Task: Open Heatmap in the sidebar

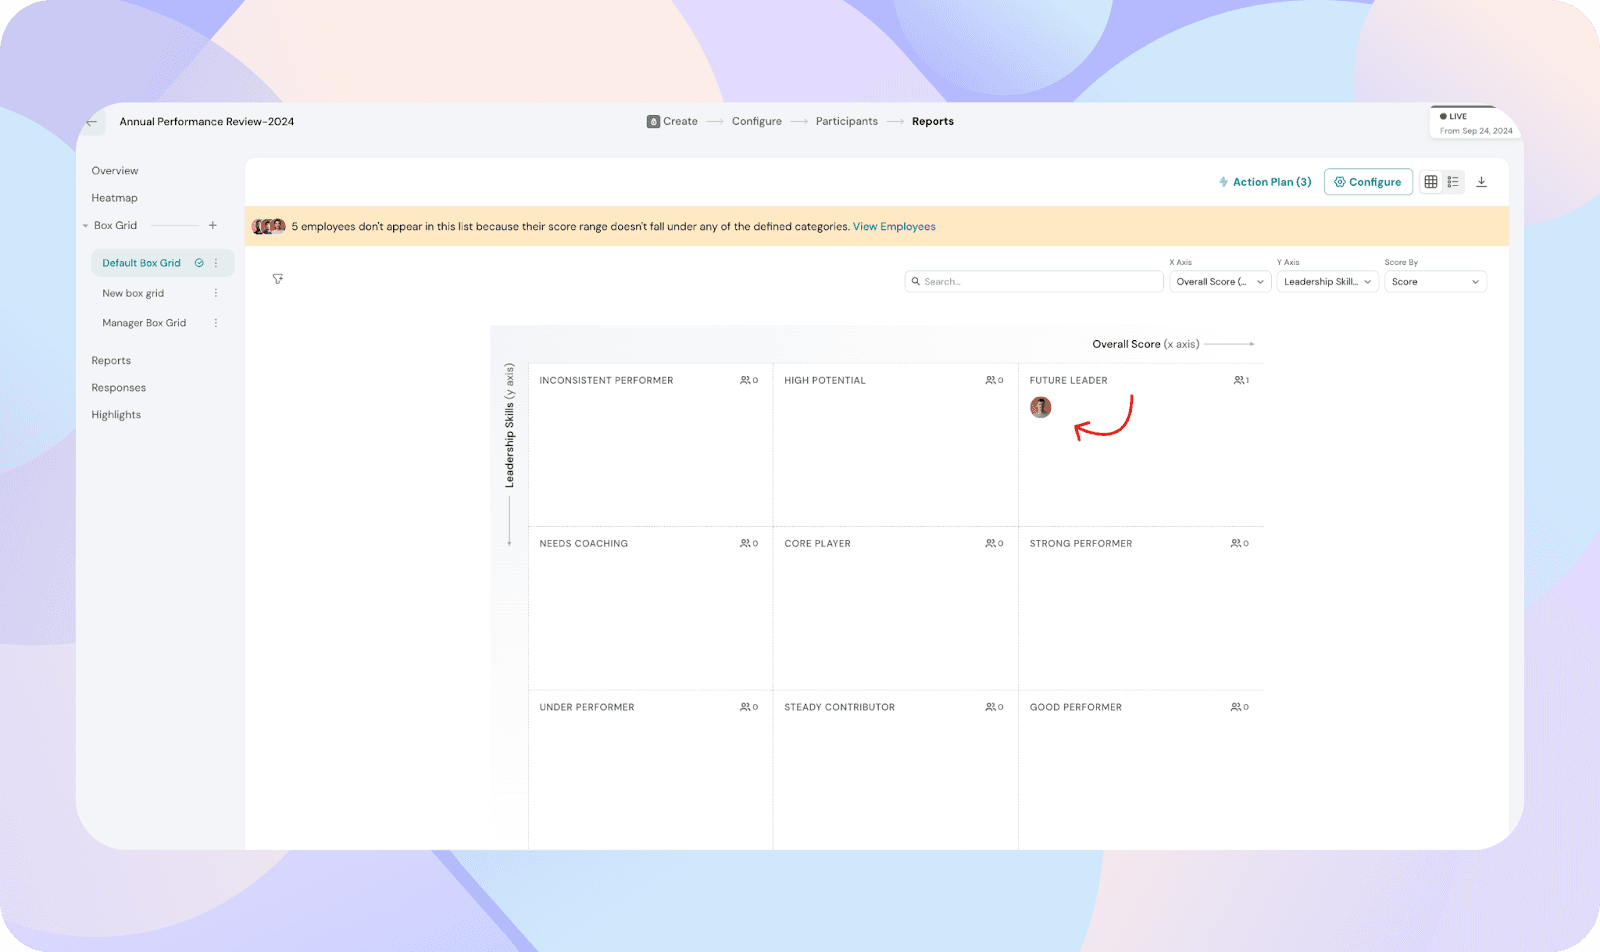Action: pyautogui.click(x=115, y=198)
